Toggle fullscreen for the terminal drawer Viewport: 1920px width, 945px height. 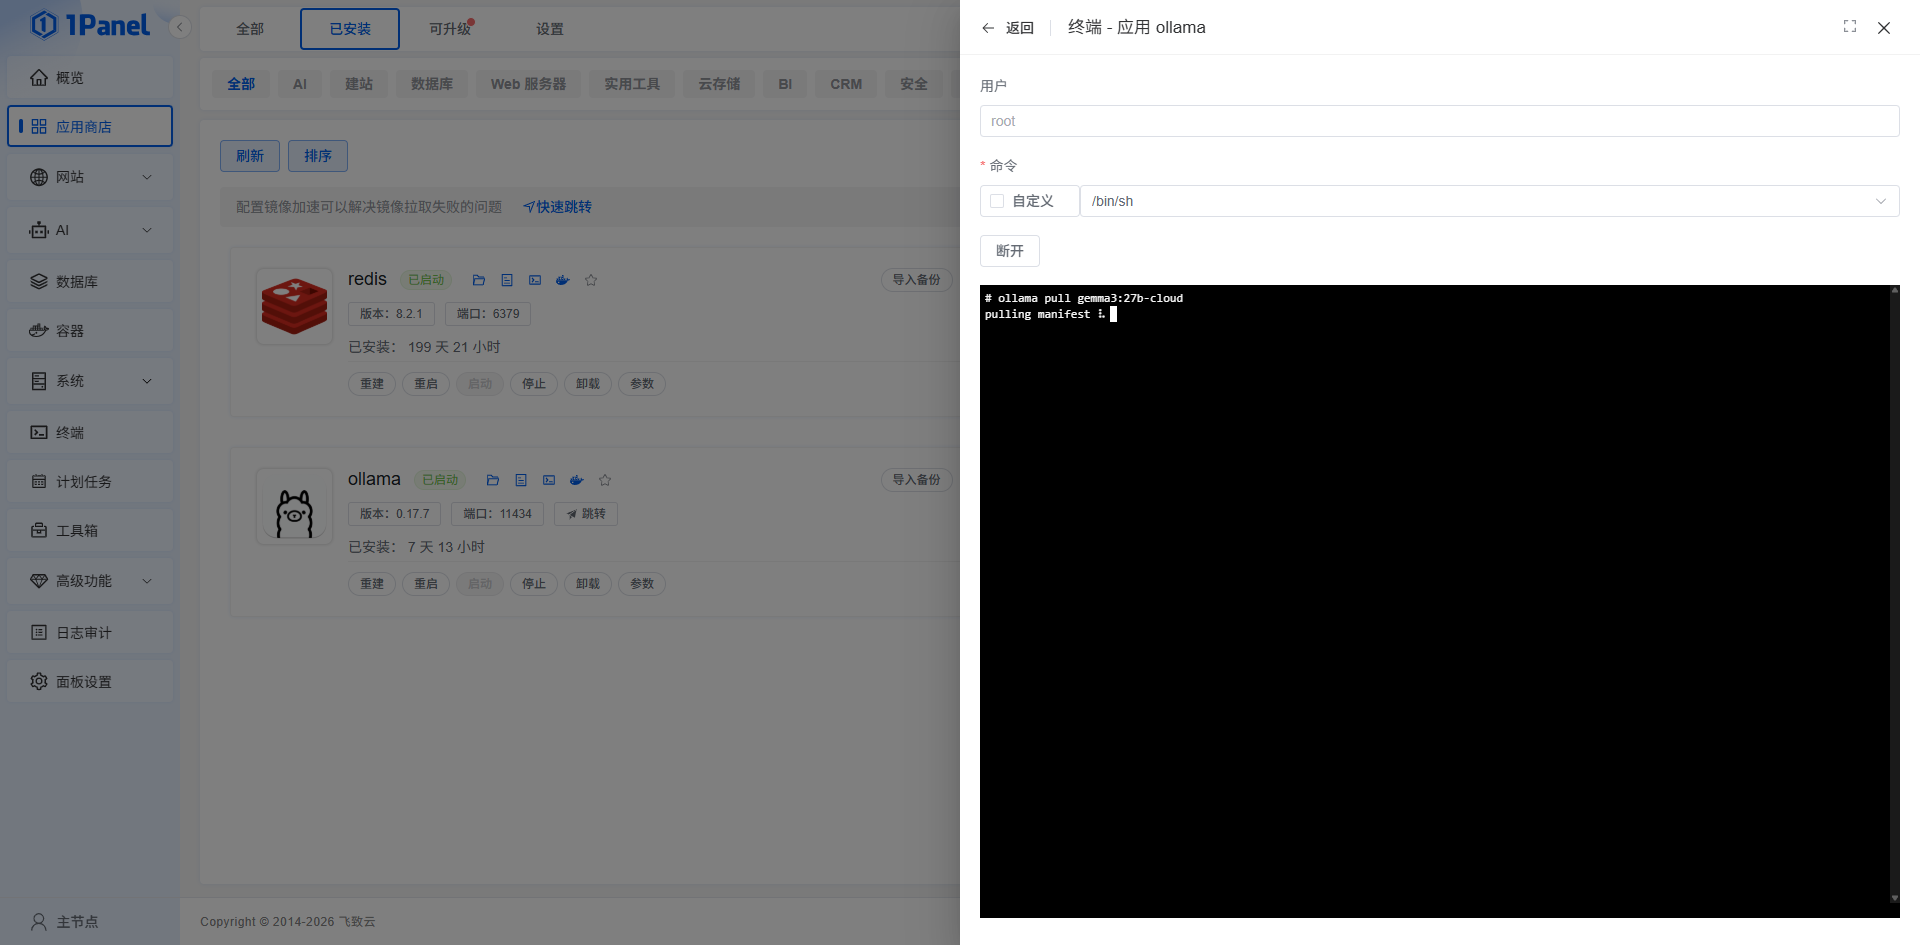[x=1850, y=27]
